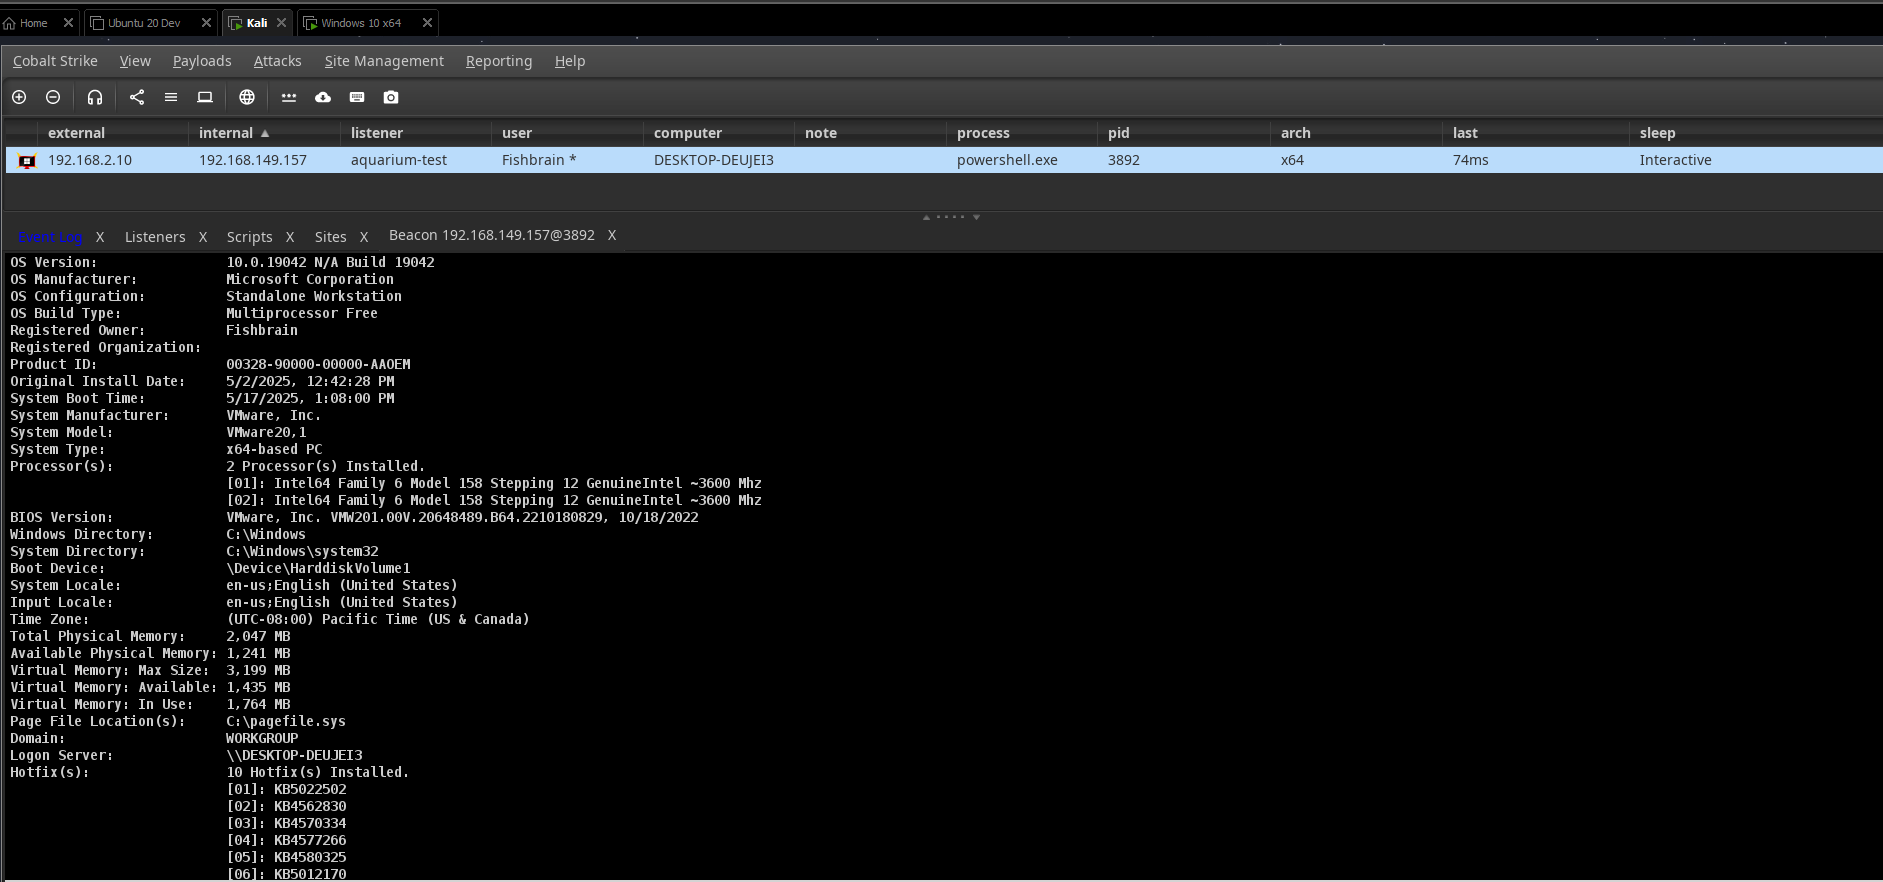
Task: Expand split pane with the down arrow
Action: point(977,217)
